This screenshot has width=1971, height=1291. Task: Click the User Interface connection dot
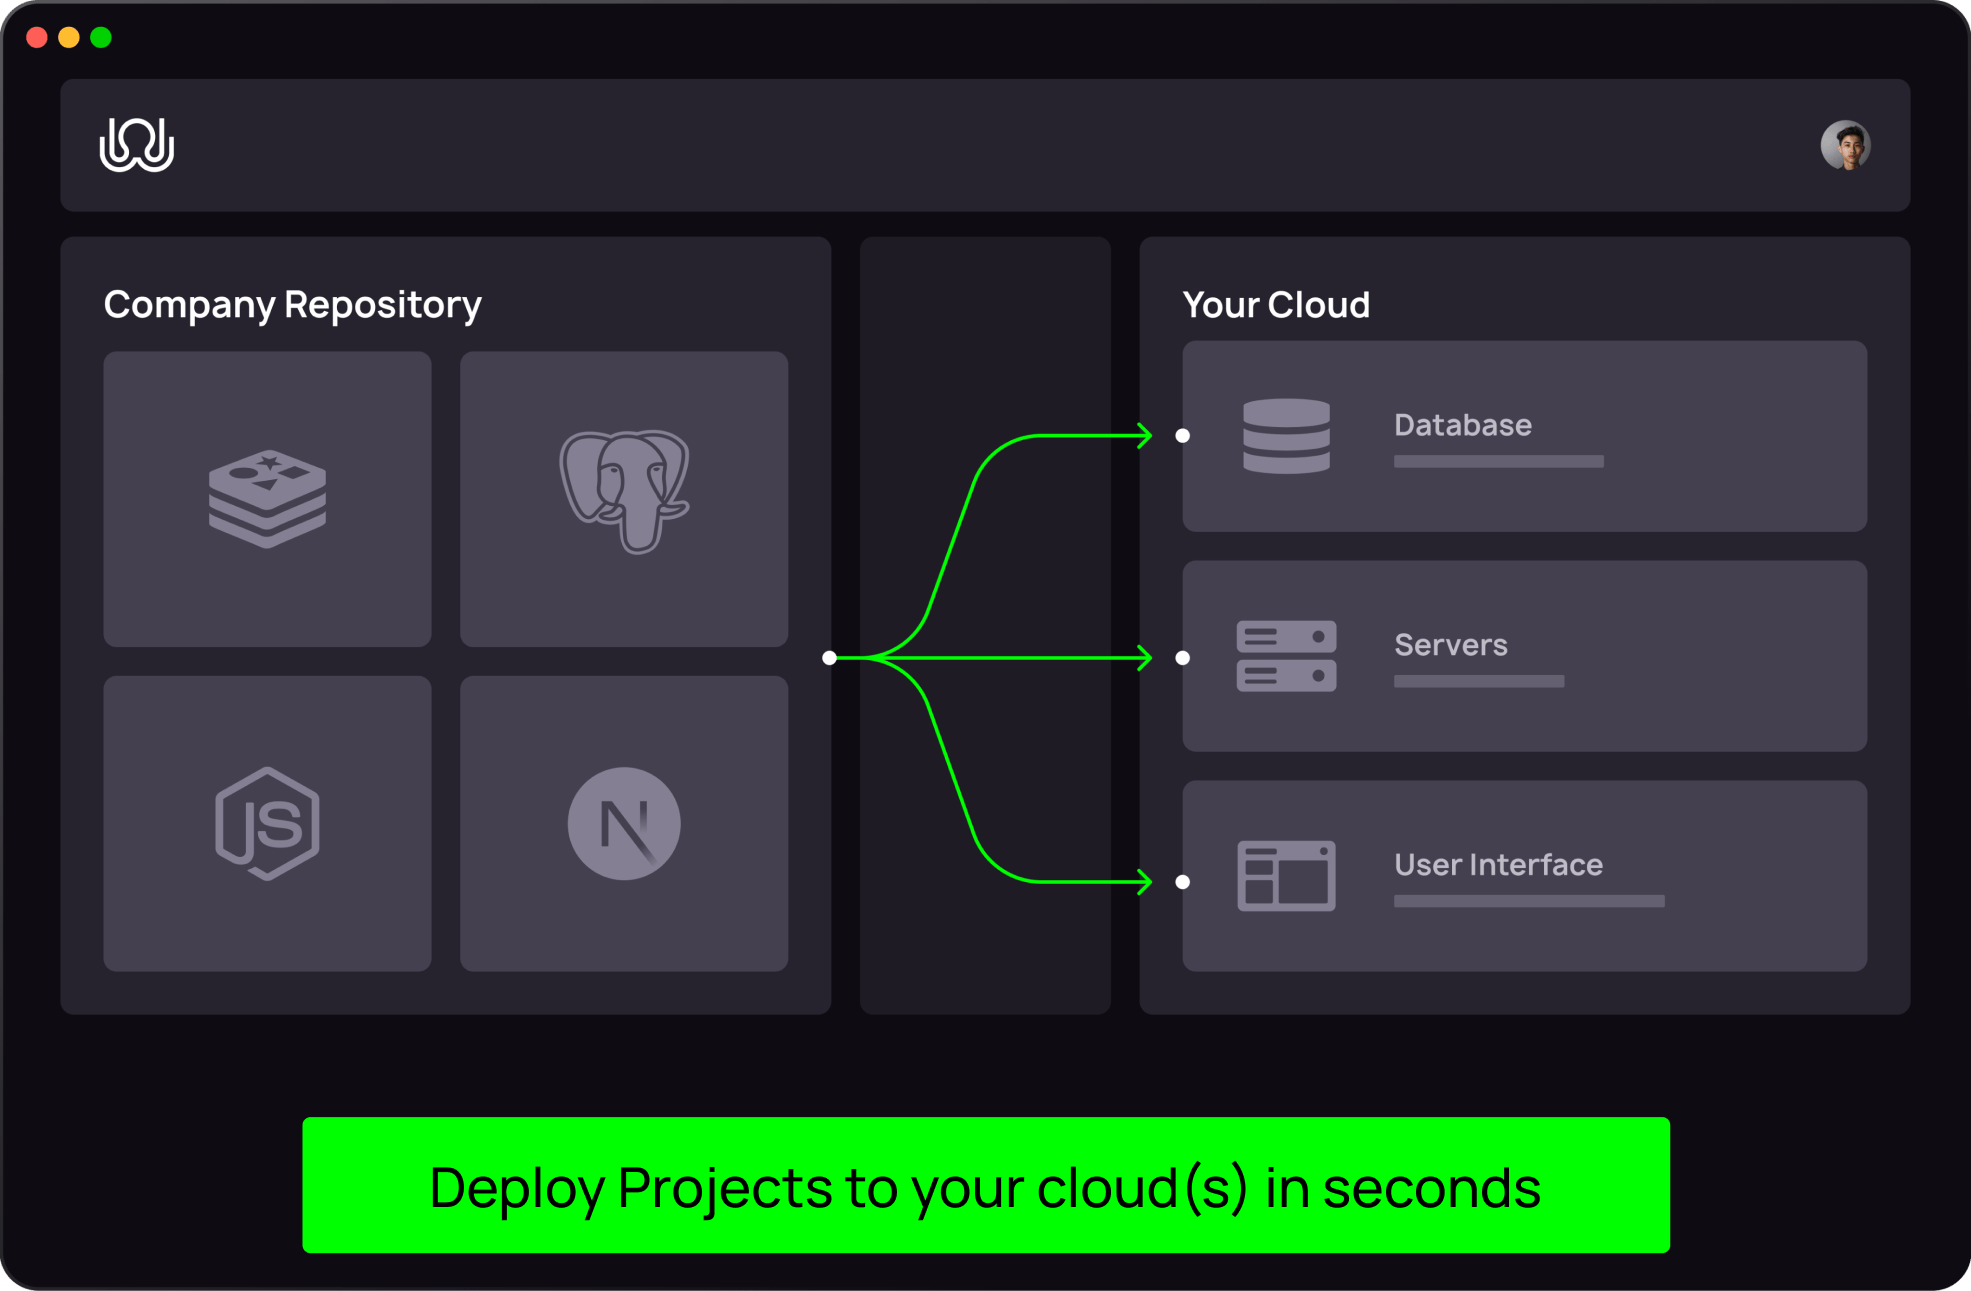[x=1183, y=882]
